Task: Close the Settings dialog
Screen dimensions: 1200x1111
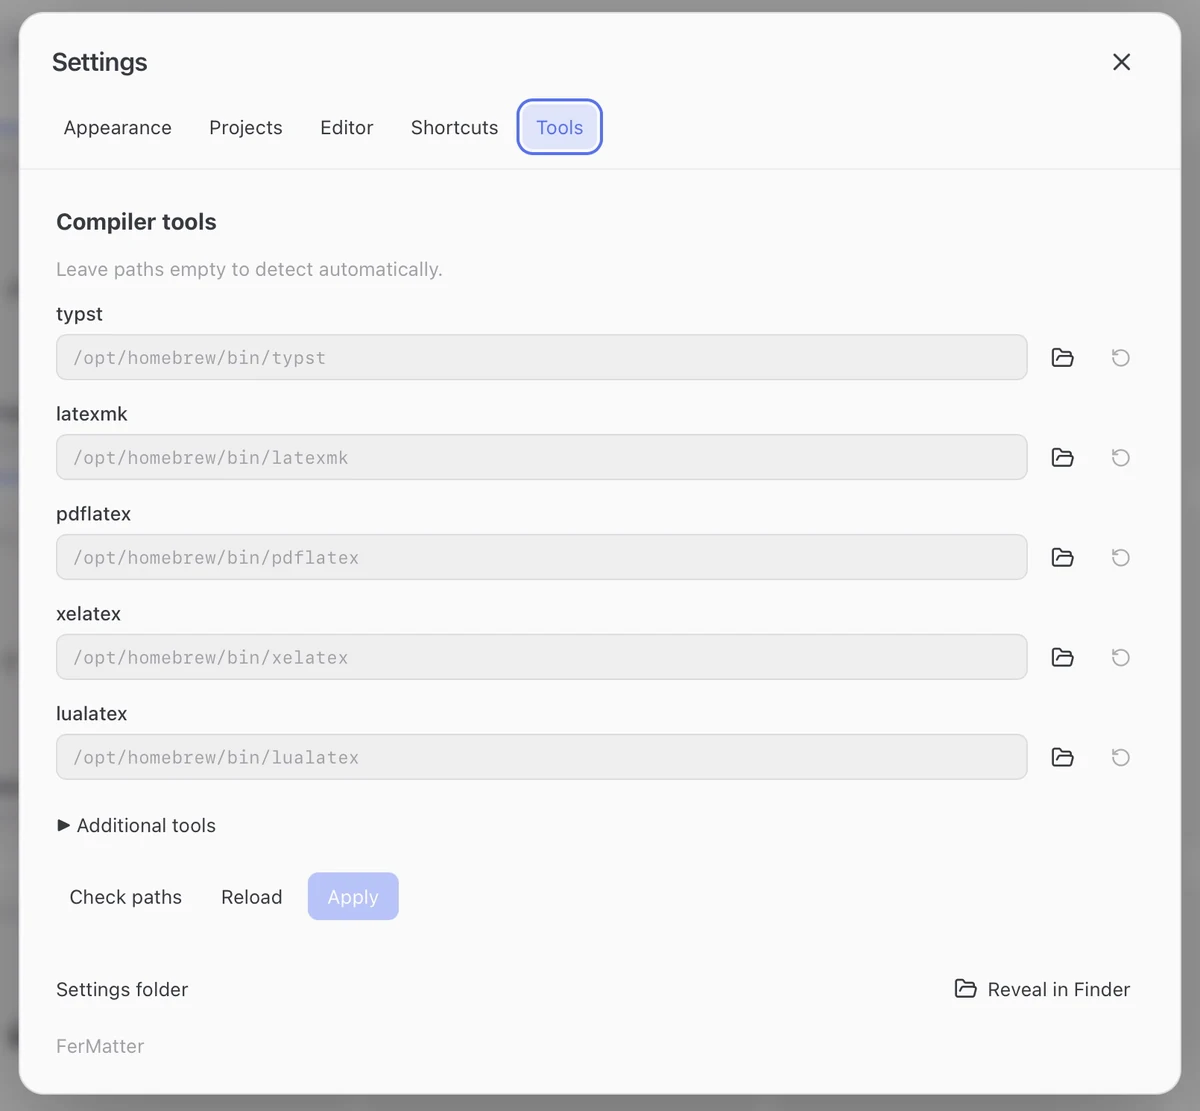Action: tap(1121, 62)
